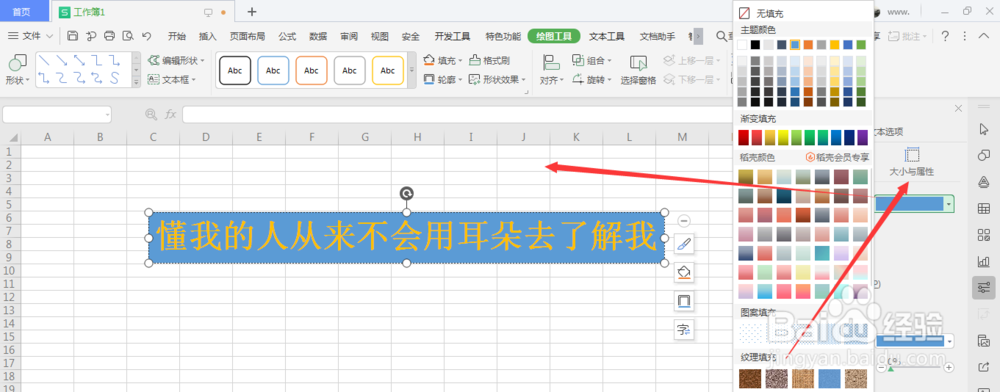Click the rotation handle above the text box
This screenshot has width=1000, height=392.
pos(406,194)
